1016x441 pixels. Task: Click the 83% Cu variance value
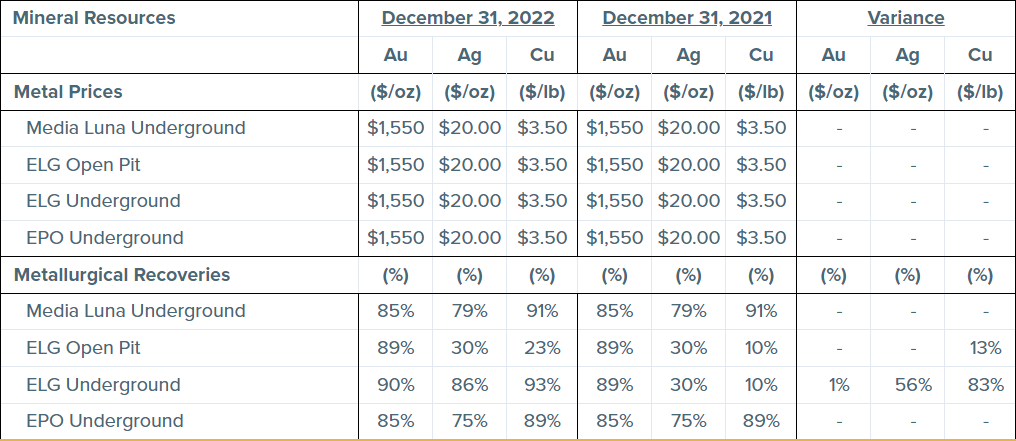pyautogui.click(x=985, y=385)
